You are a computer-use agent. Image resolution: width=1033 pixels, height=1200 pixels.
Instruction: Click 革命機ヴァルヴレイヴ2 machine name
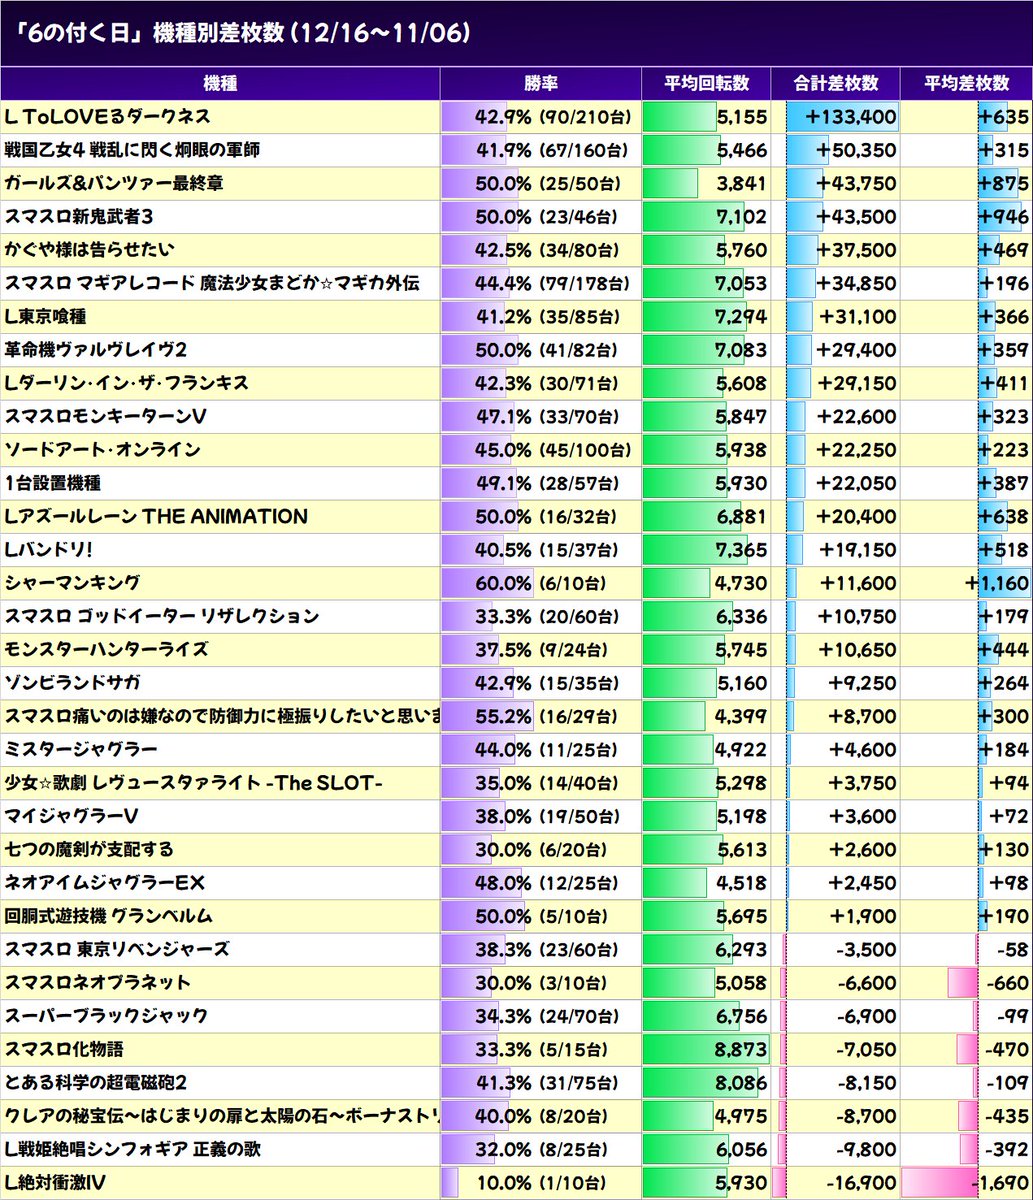pyautogui.click(x=96, y=350)
